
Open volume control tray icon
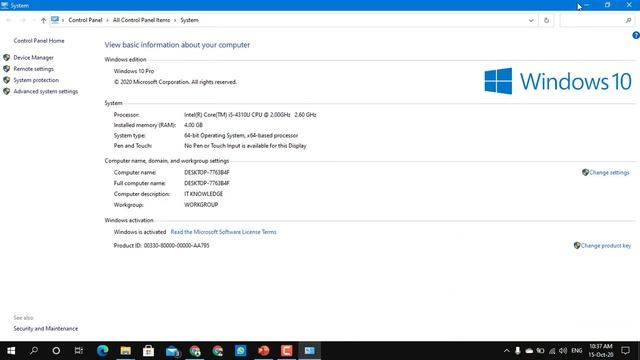tap(563, 351)
